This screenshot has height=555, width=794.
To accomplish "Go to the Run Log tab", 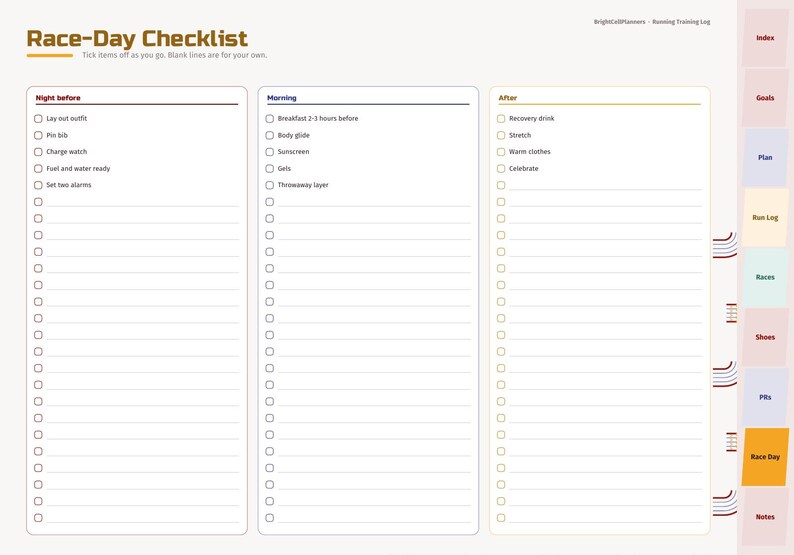I will click(765, 217).
